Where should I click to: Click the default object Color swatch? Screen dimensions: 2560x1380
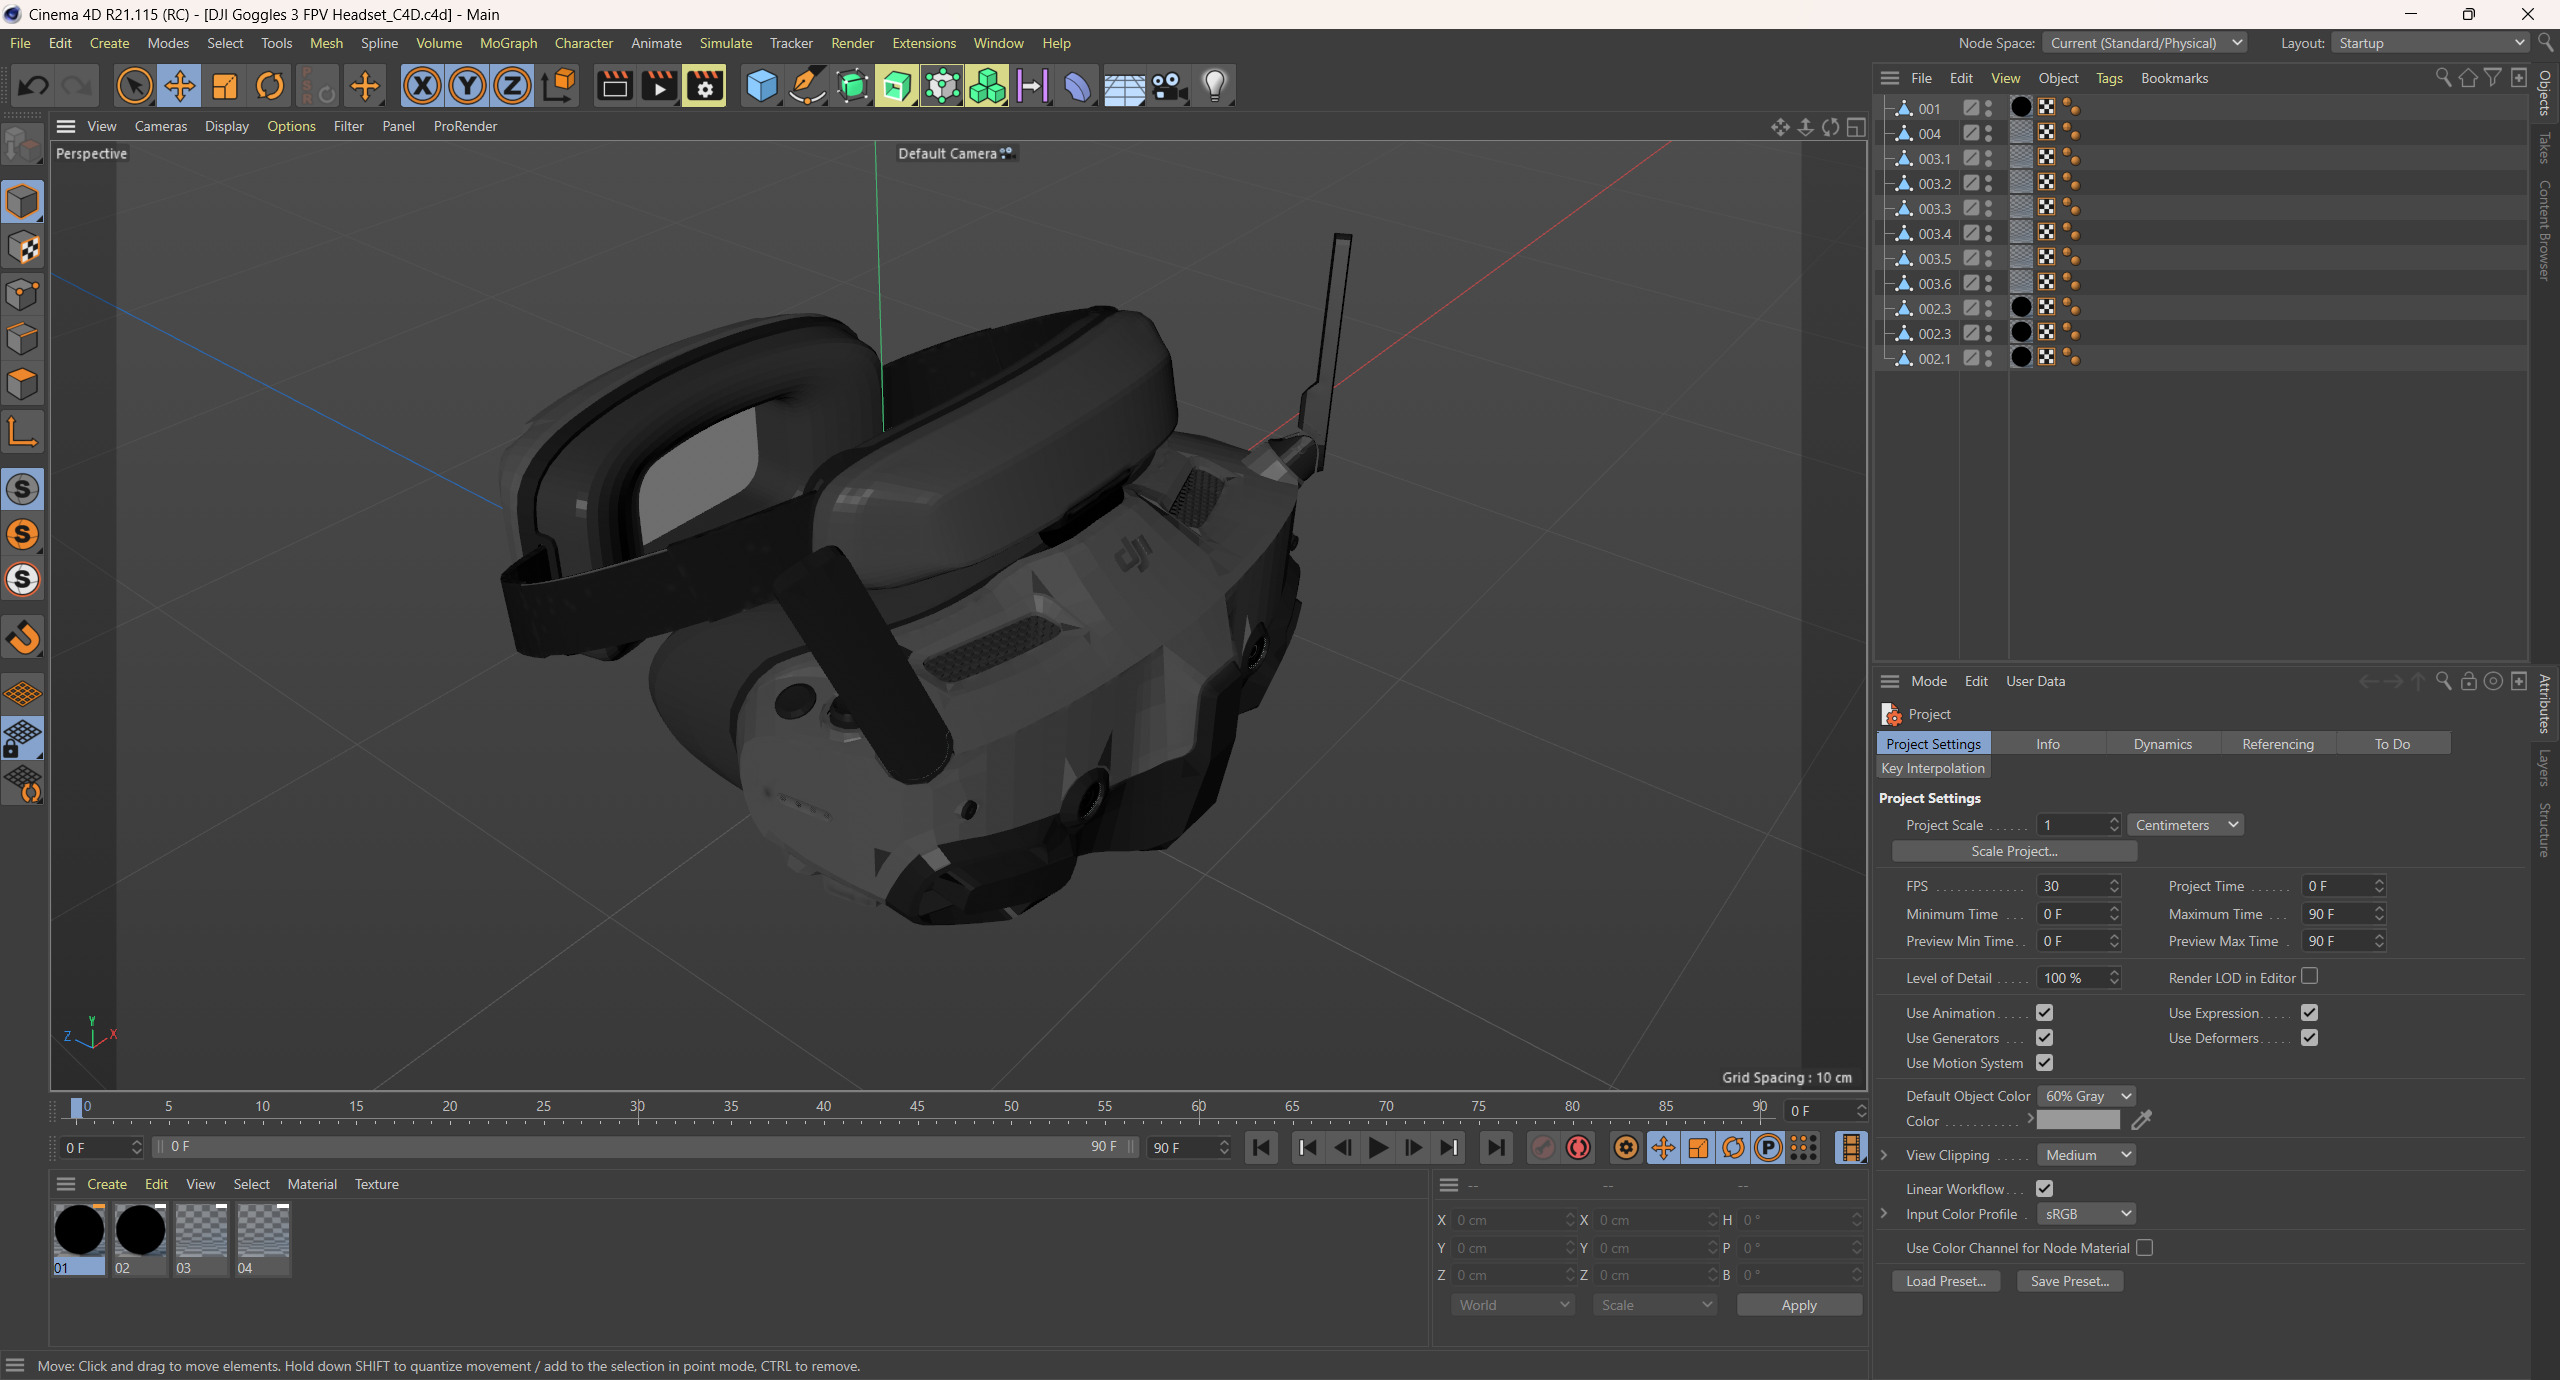(x=2078, y=1120)
